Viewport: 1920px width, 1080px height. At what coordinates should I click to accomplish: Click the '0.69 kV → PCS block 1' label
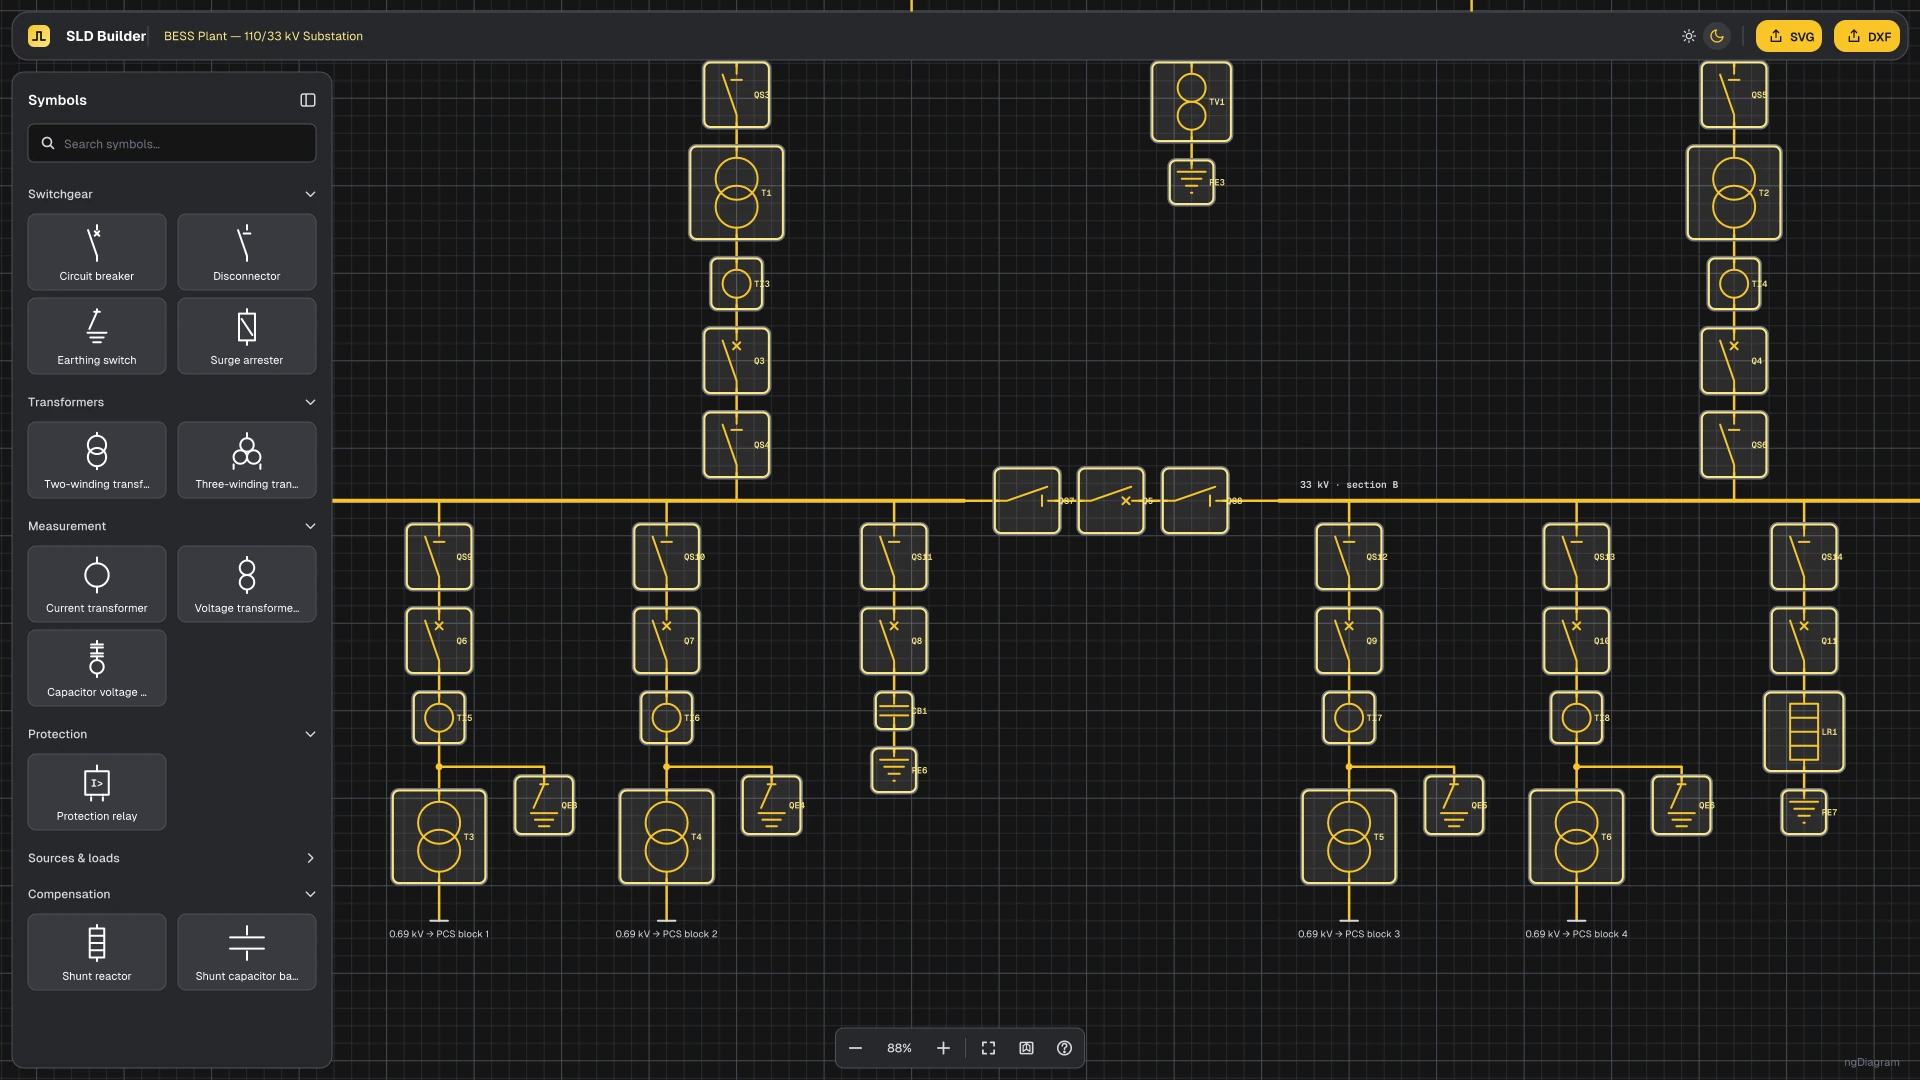[x=439, y=934]
